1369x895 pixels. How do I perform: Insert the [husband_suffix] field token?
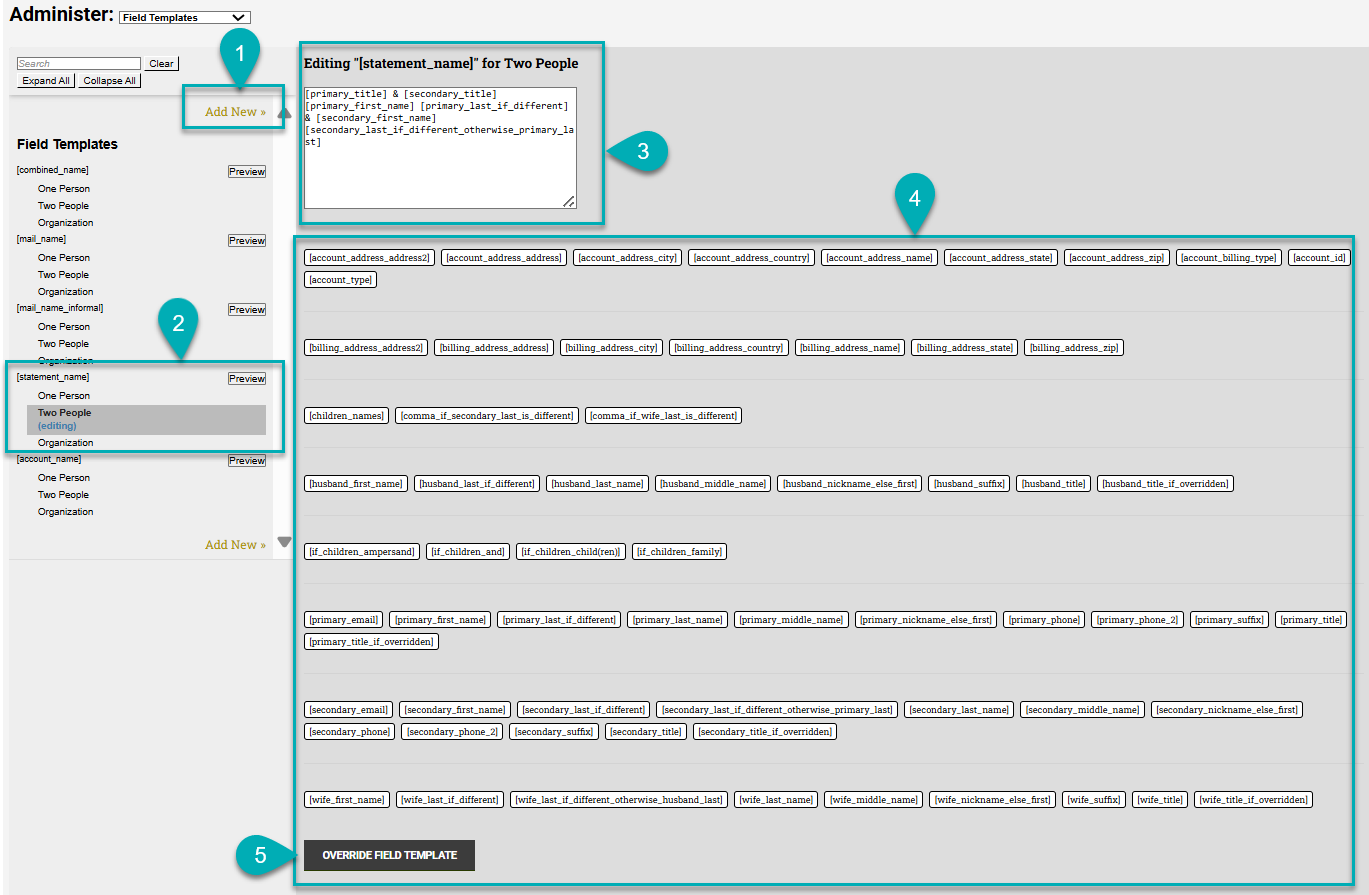tap(968, 483)
